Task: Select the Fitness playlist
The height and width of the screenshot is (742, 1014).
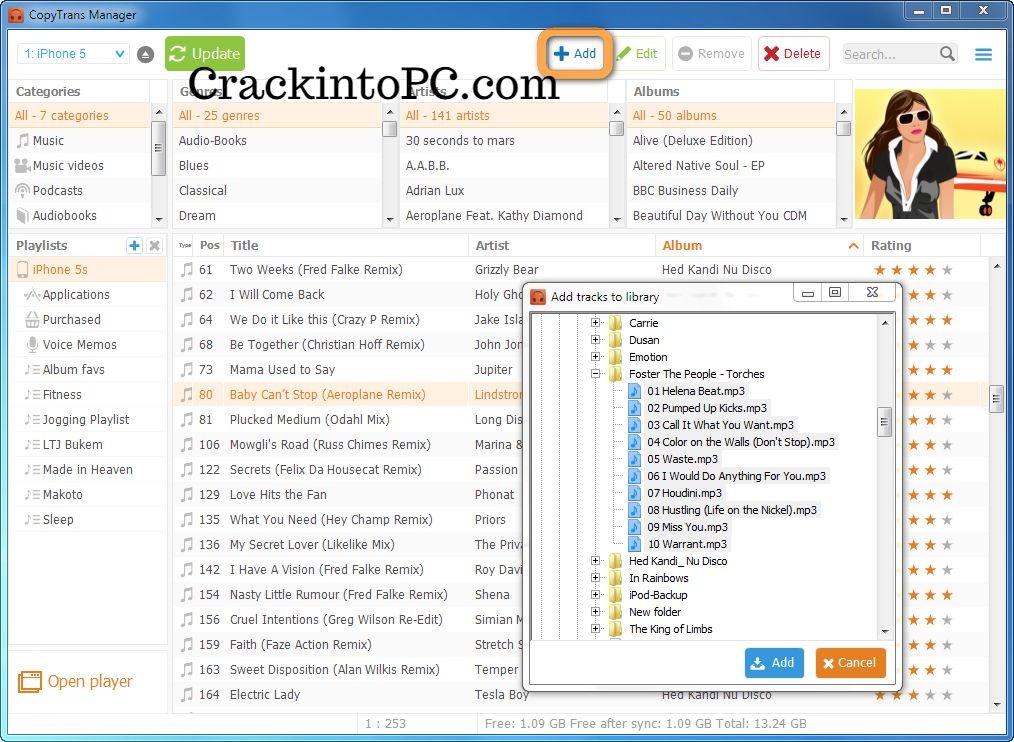Action: [88, 395]
